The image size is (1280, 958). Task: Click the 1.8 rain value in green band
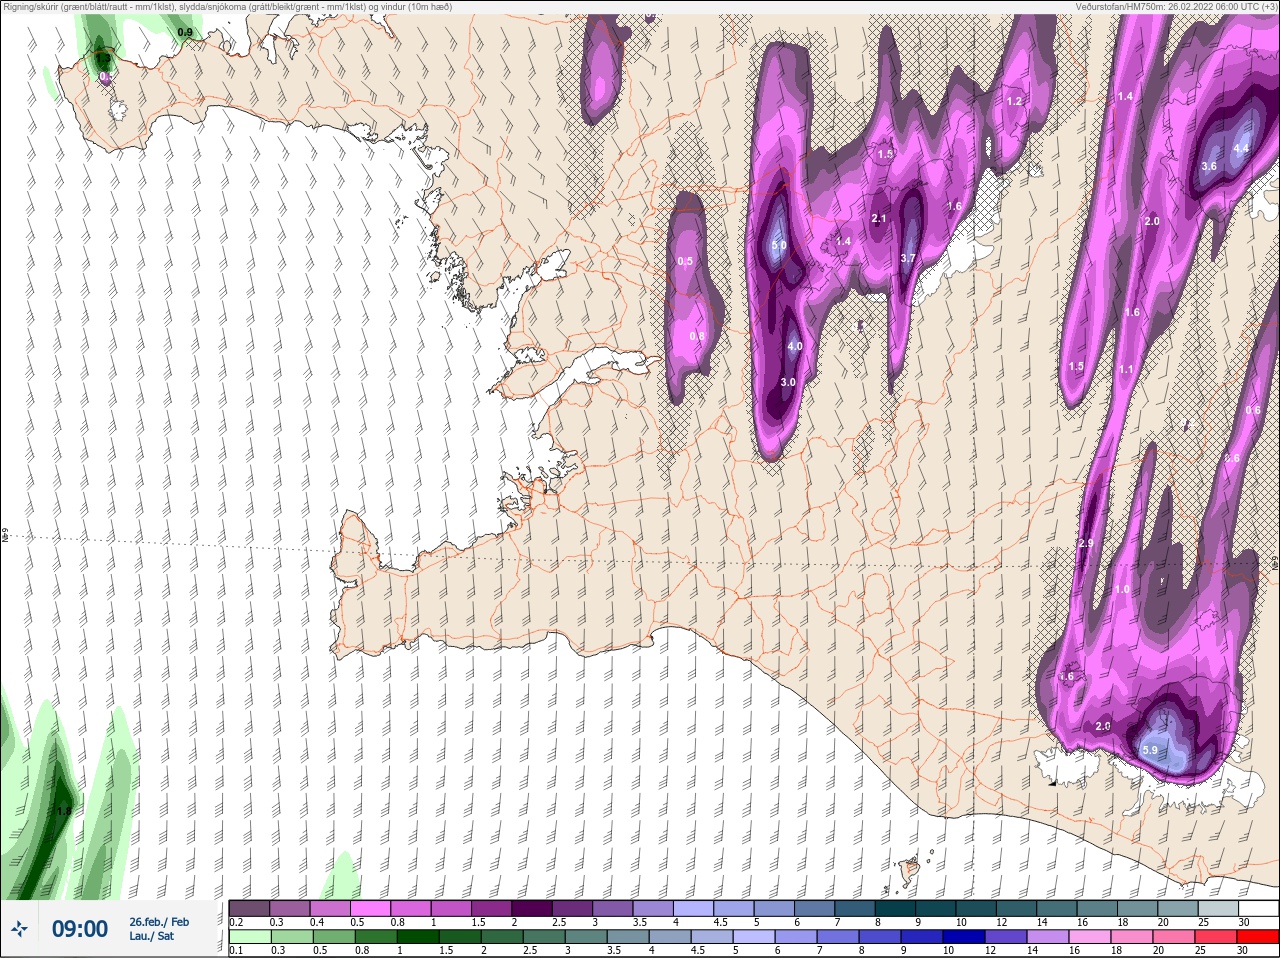point(64,812)
